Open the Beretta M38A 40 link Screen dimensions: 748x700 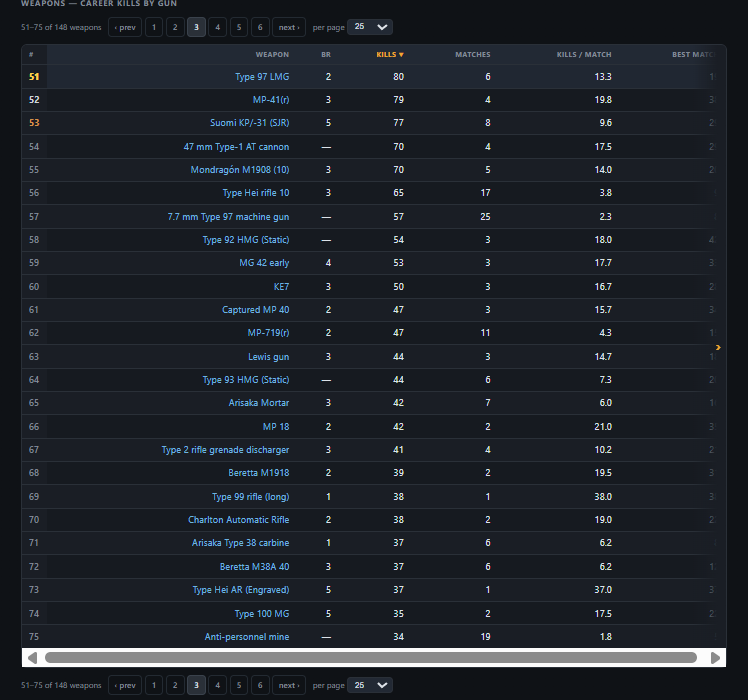[x=254, y=566]
